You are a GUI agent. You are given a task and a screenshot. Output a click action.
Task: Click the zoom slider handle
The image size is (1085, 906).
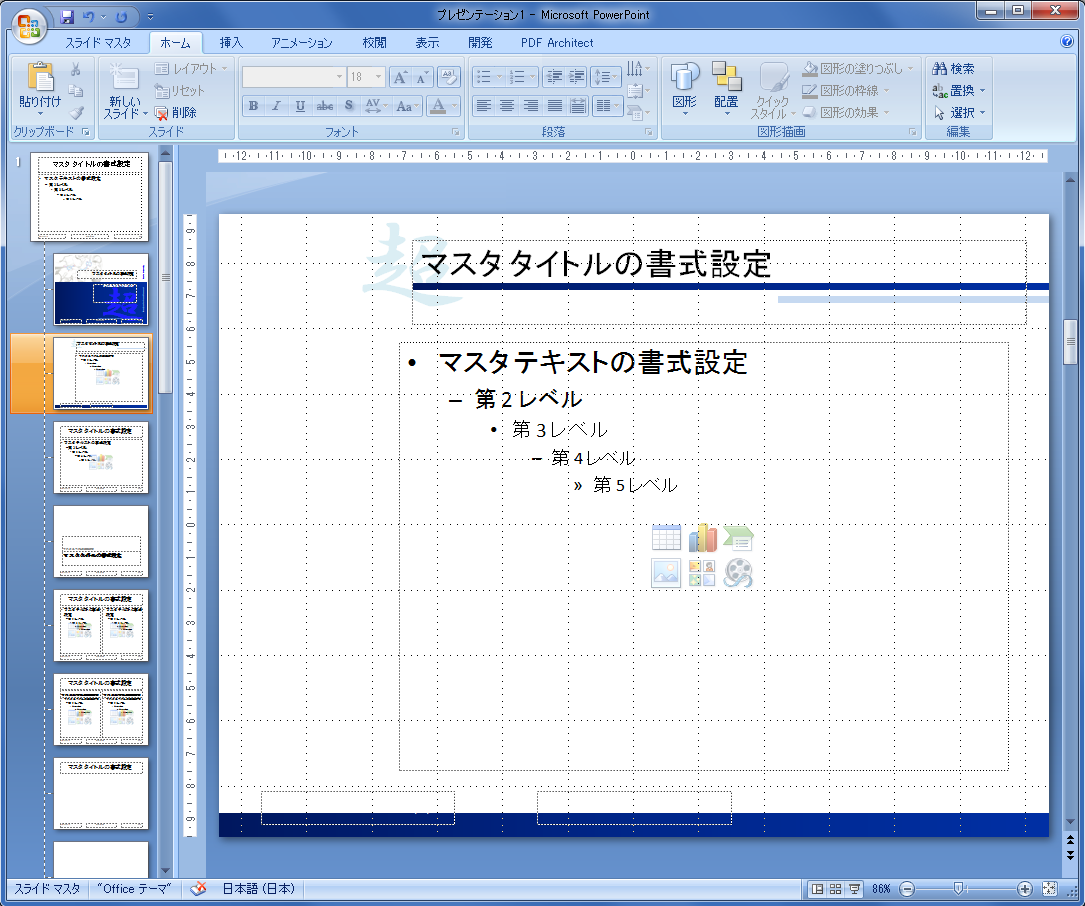point(958,888)
